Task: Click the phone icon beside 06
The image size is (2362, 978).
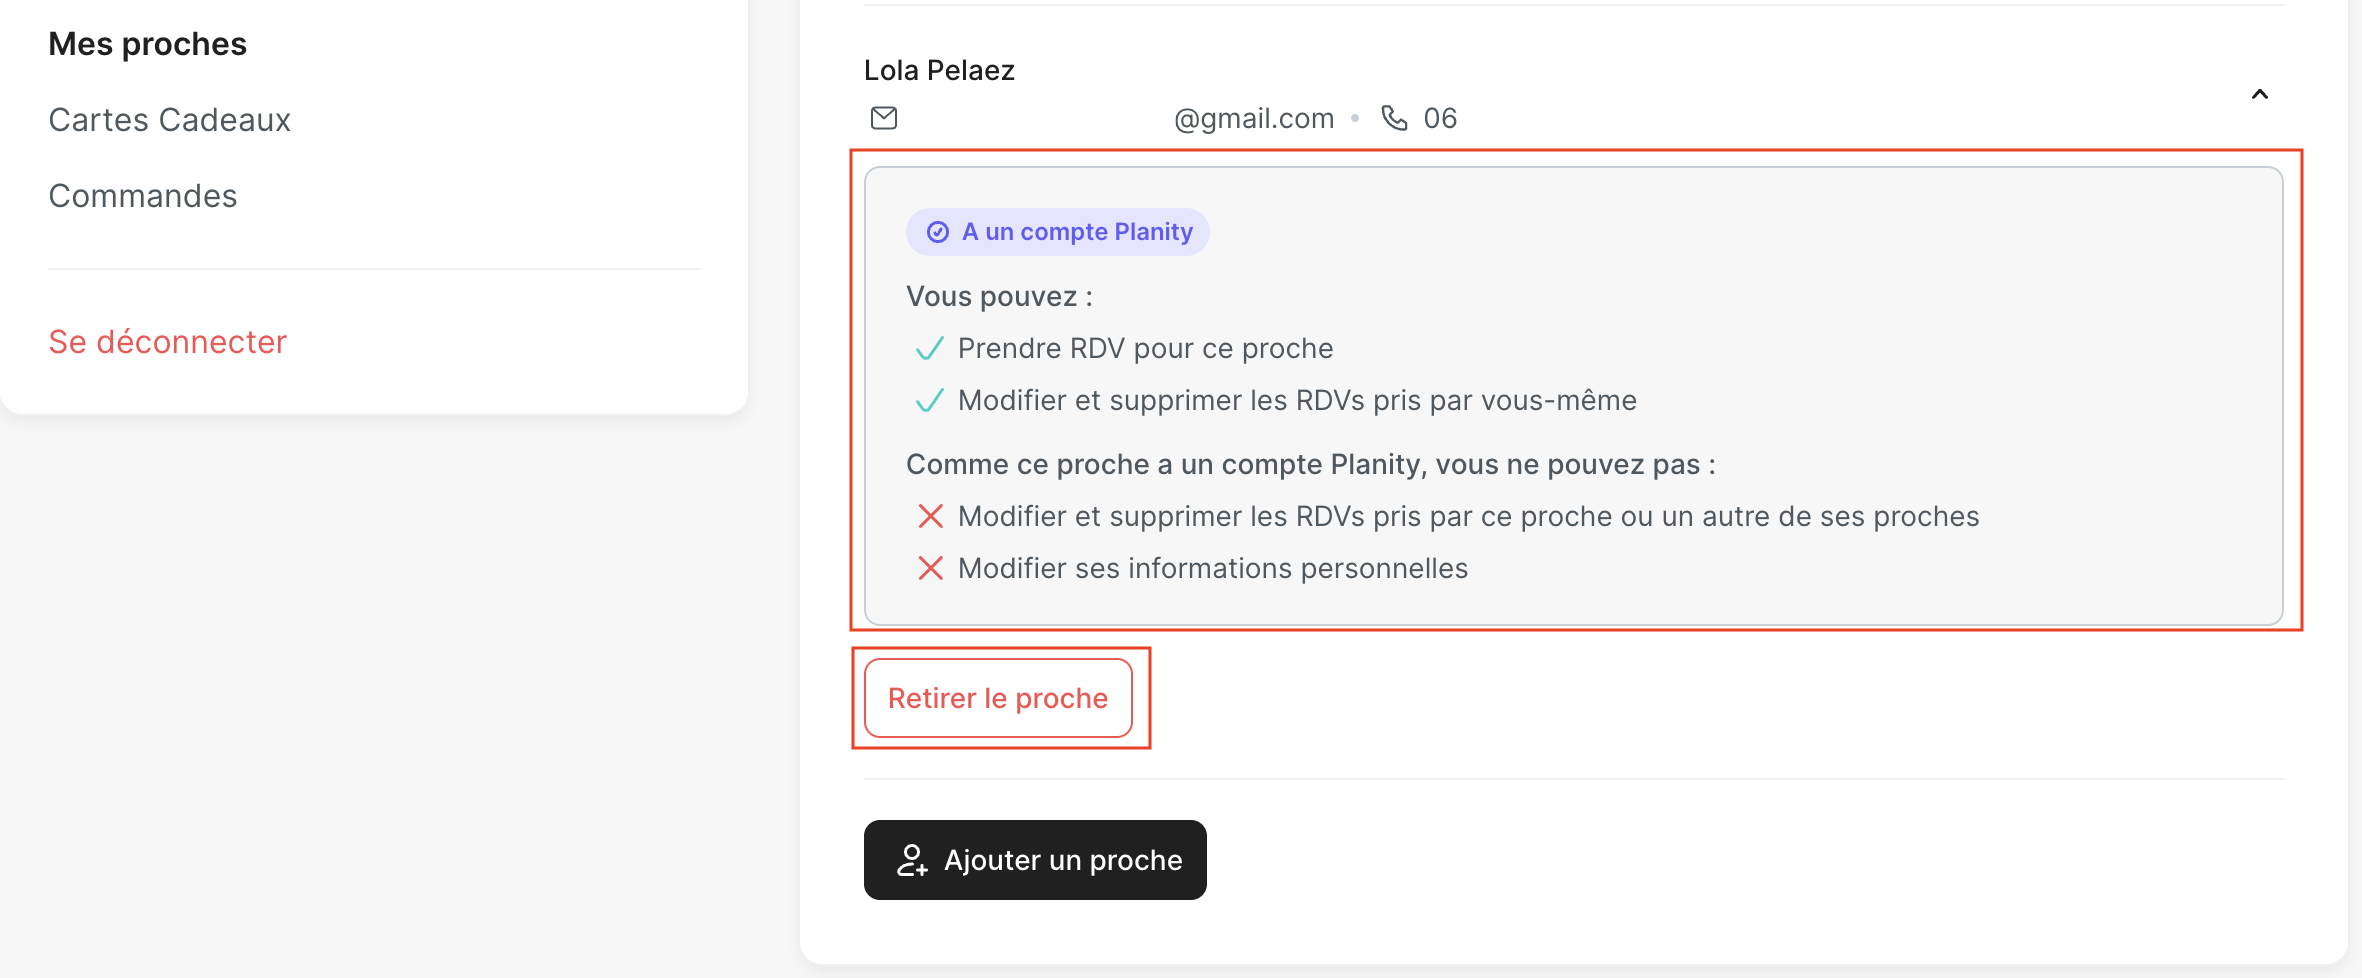Action: pyautogui.click(x=1394, y=118)
